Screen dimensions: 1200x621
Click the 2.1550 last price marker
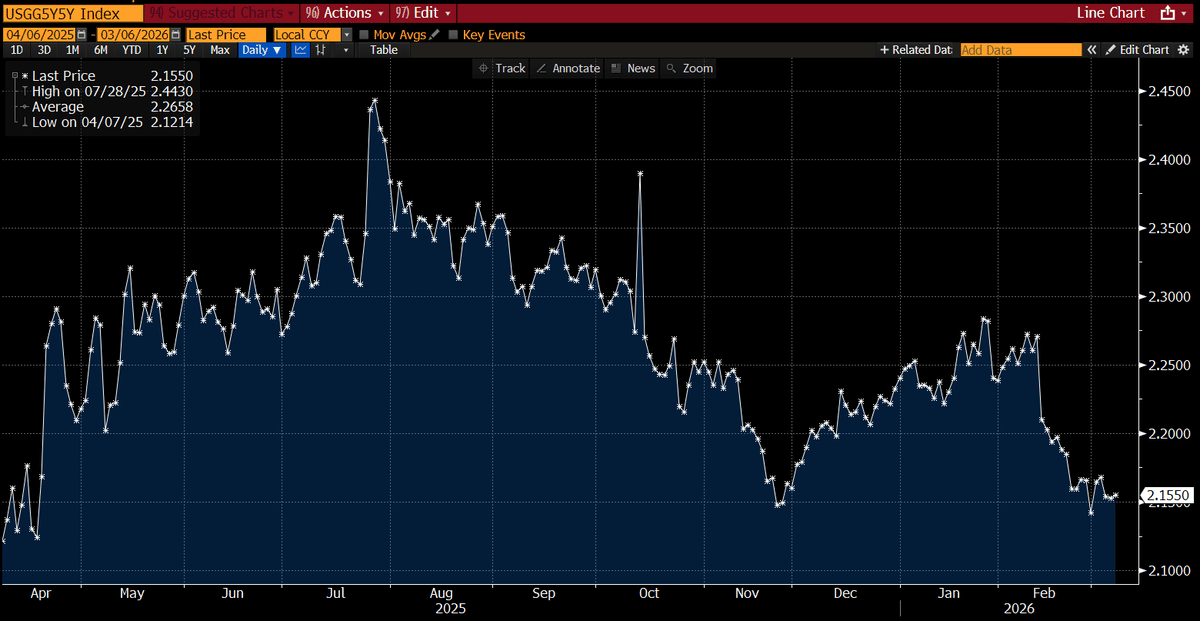click(x=1166, y=495)
